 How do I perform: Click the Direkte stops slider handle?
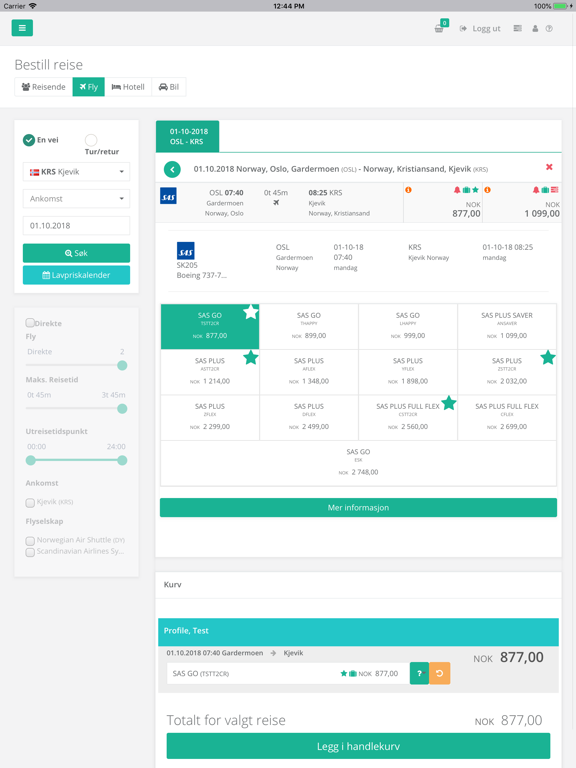pyautogui.click(x=122, y=365)
